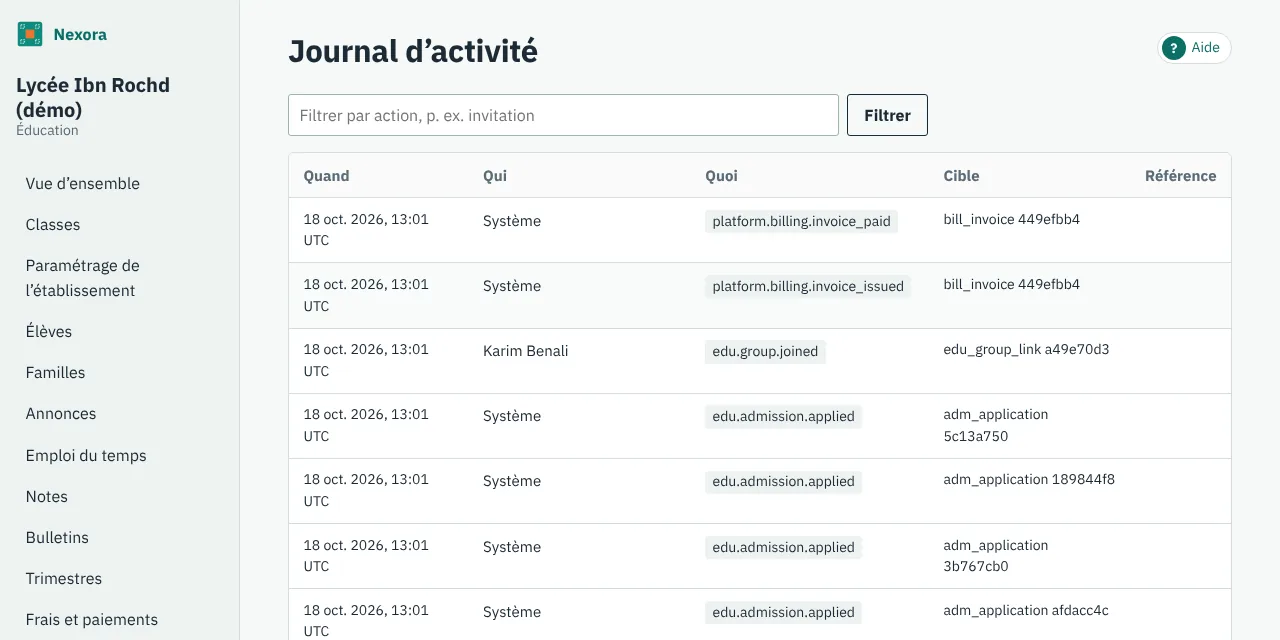Open Familles in sidebar

(56, 373)
